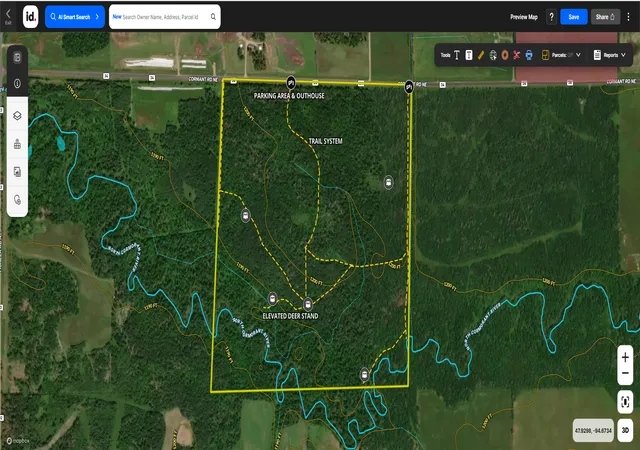
Task: Save the map
Action: (x=573, y=17)
